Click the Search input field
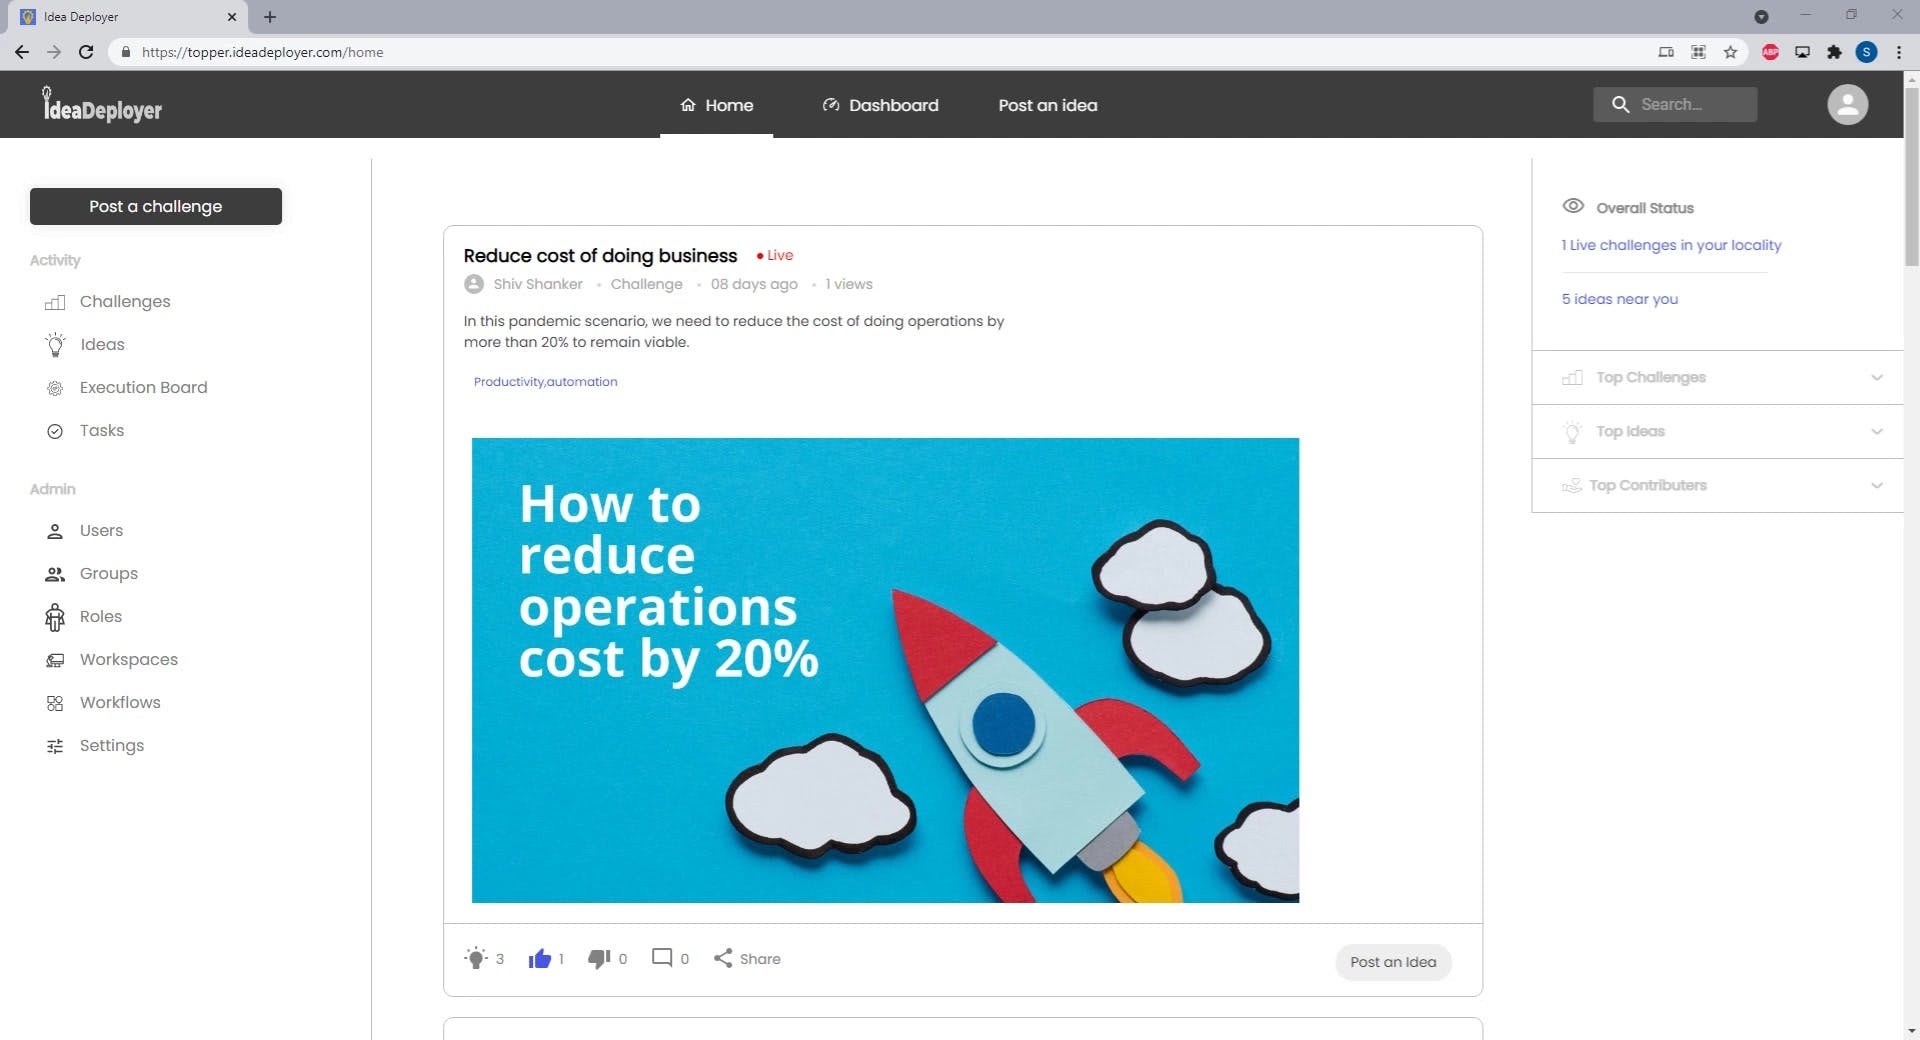 [1675, 104]
